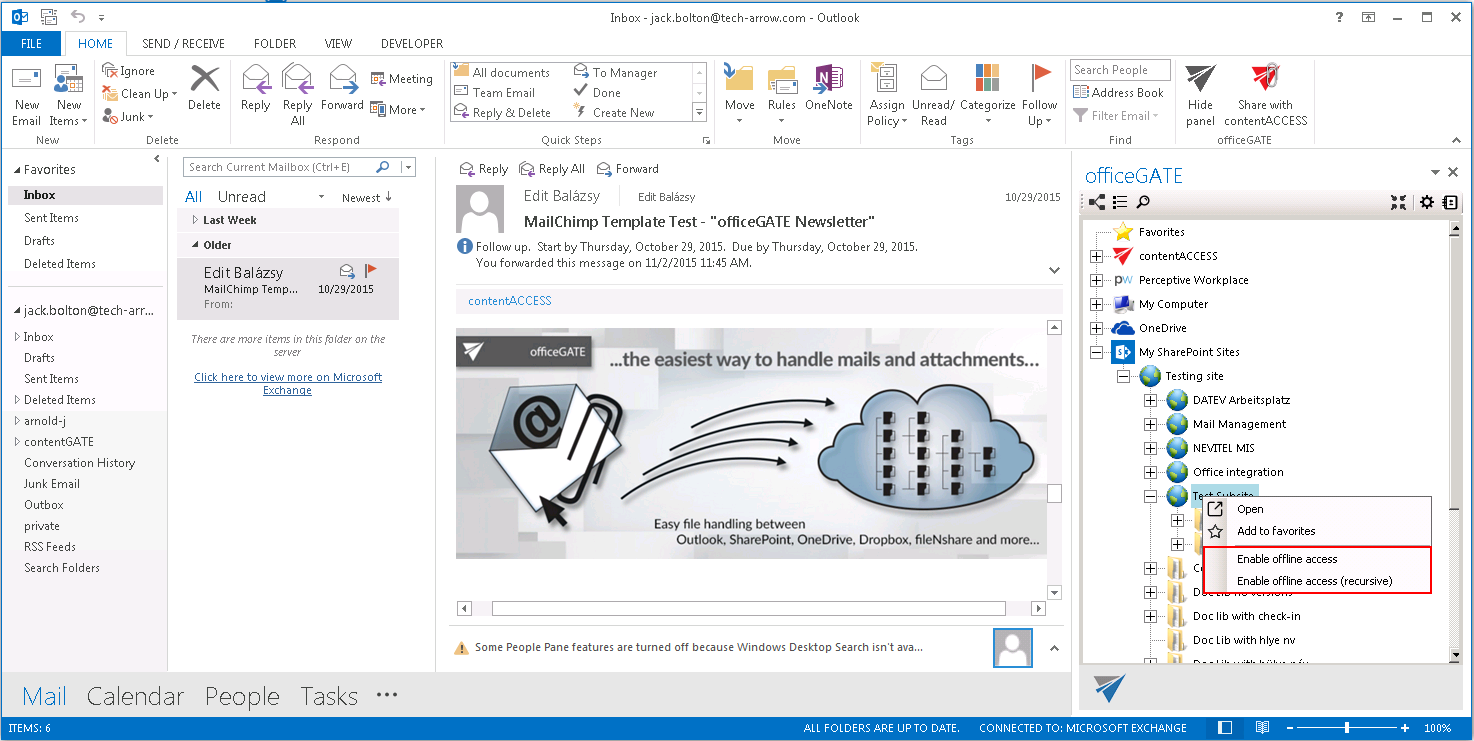Open People in navigation bar
Viewport: 1474px width, 741px height.
point(242,697)
